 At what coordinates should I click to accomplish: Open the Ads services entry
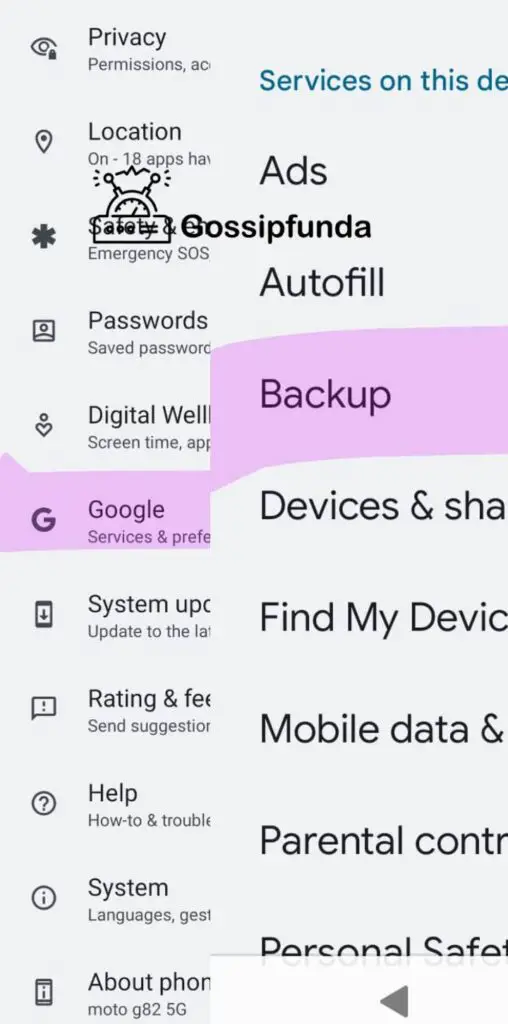pos(294,171)
